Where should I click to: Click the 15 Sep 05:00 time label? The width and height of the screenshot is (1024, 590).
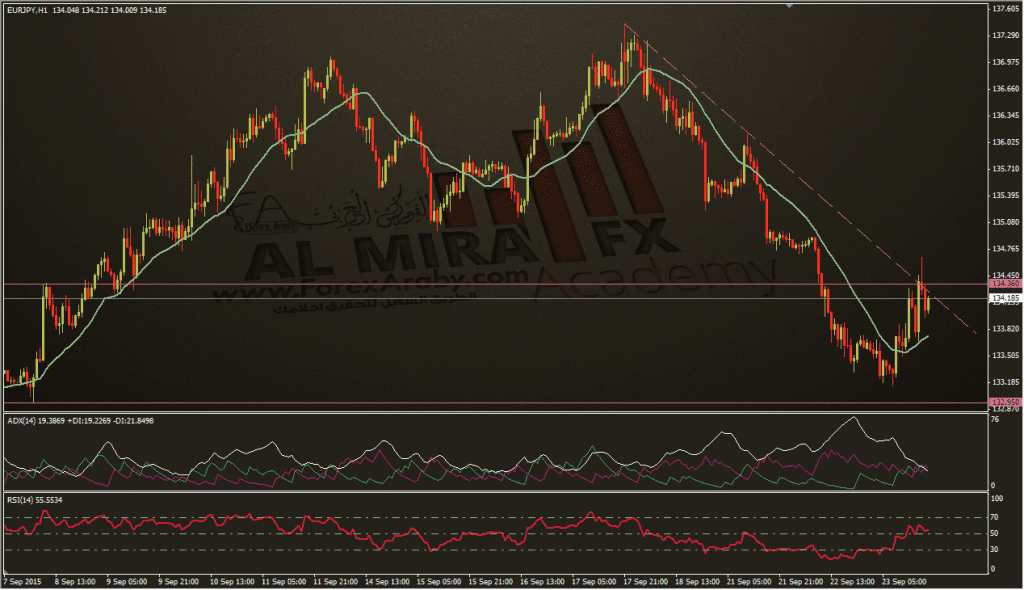point(439,582)
